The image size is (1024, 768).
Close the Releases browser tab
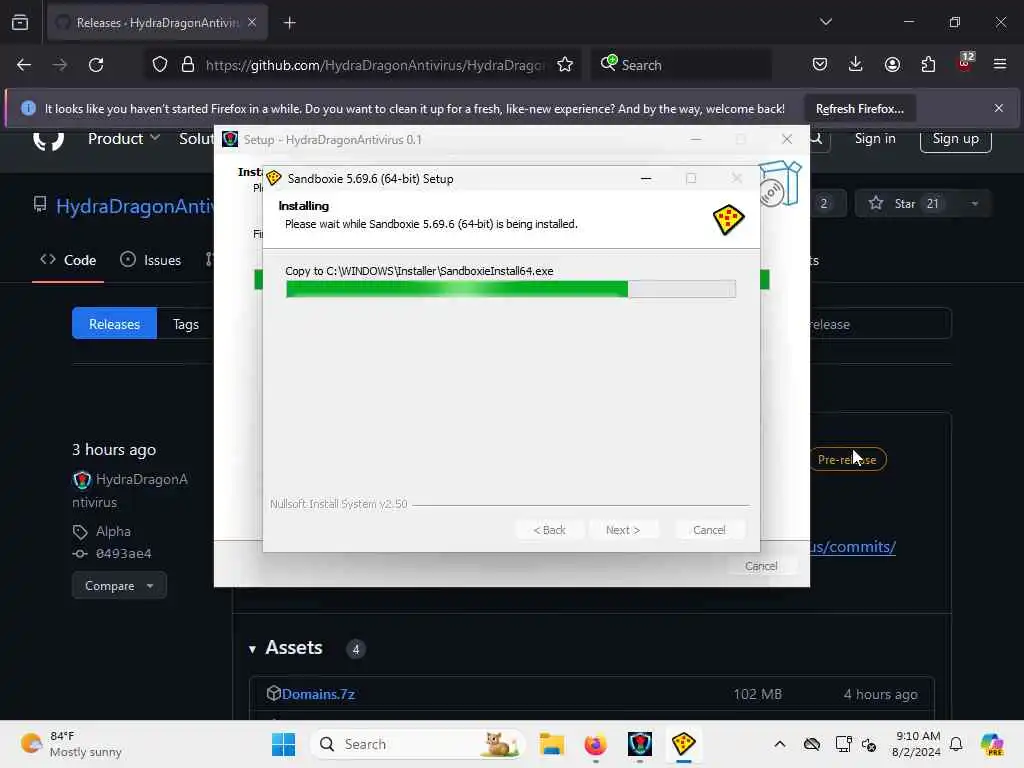[x=252, y=22]
